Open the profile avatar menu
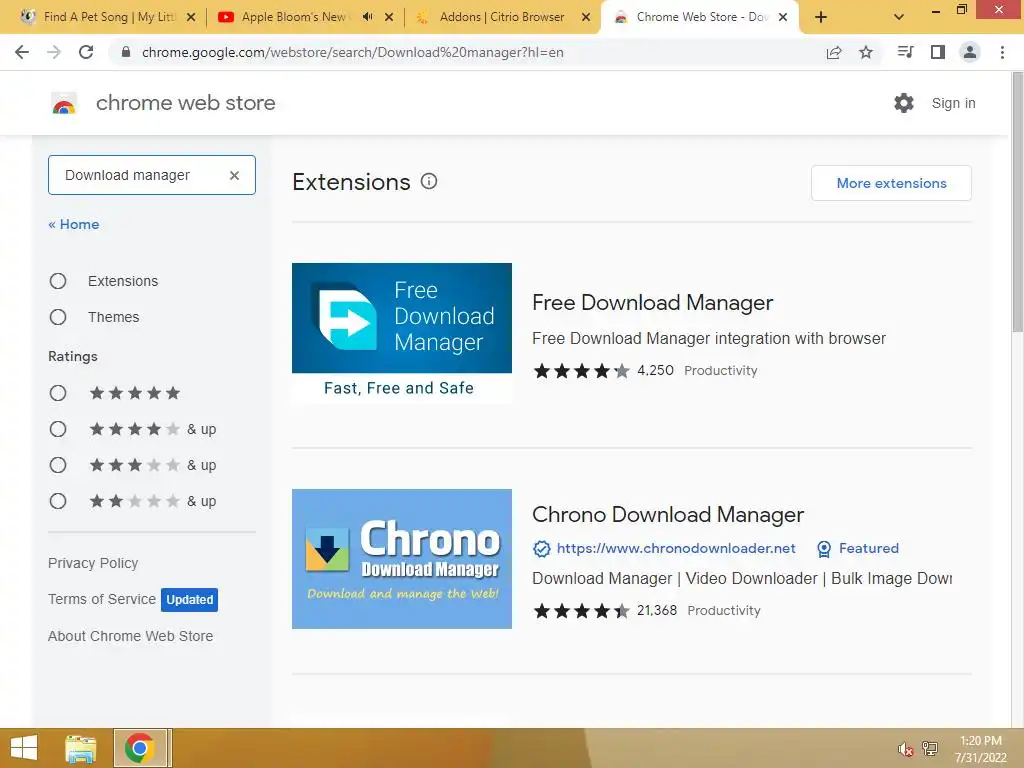The width and height of the screenshot is (1024, 768). [x=970, y=52]
